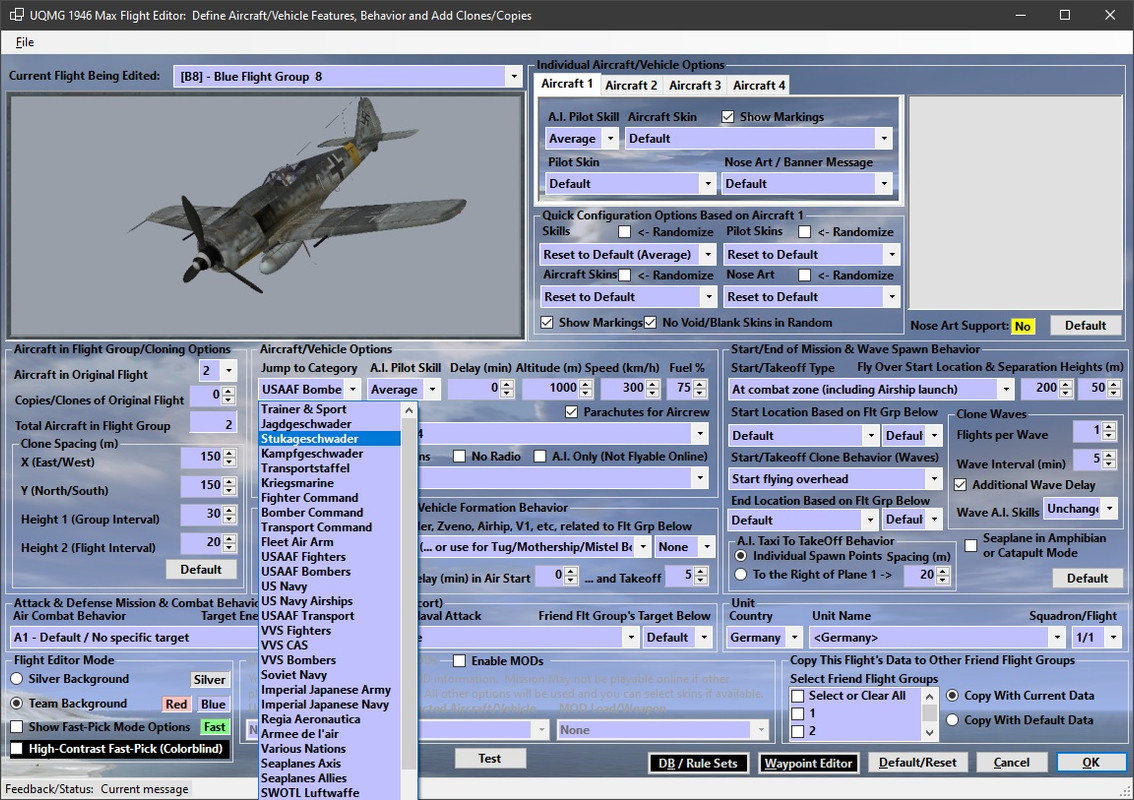The image size is (1134, 800).
Task: Open the Wave A.I. Skills dropdown
Action: pos(1109,508)
